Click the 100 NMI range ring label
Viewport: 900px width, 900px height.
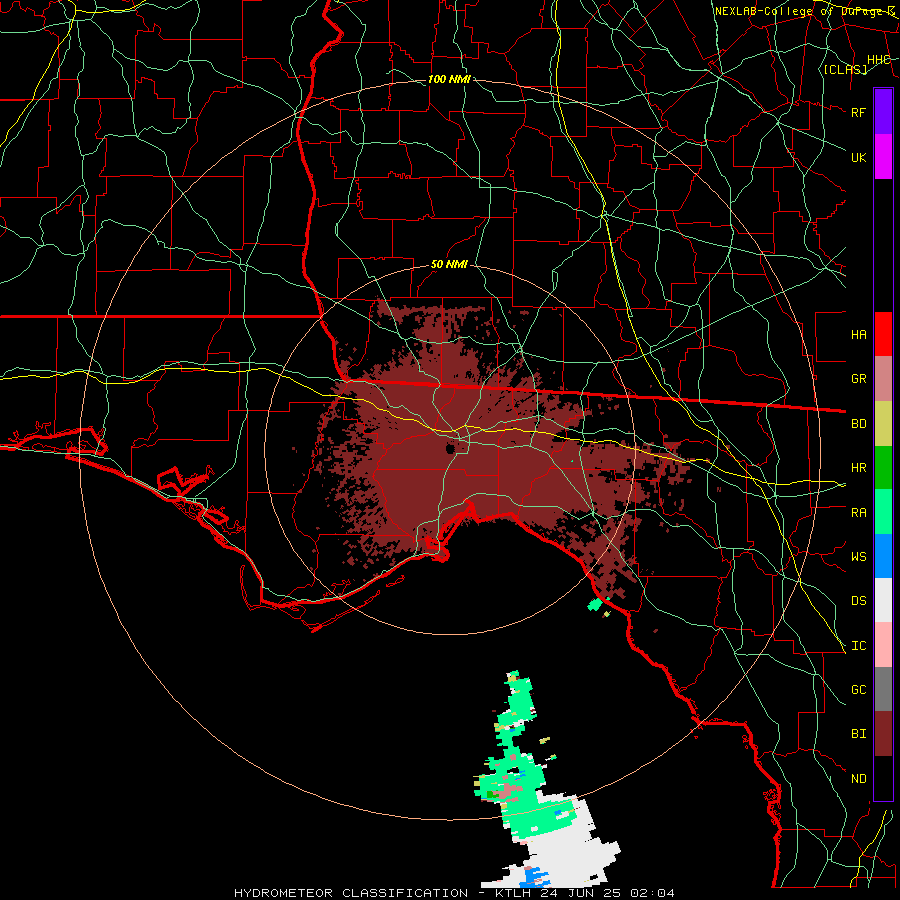click(449, 79)
